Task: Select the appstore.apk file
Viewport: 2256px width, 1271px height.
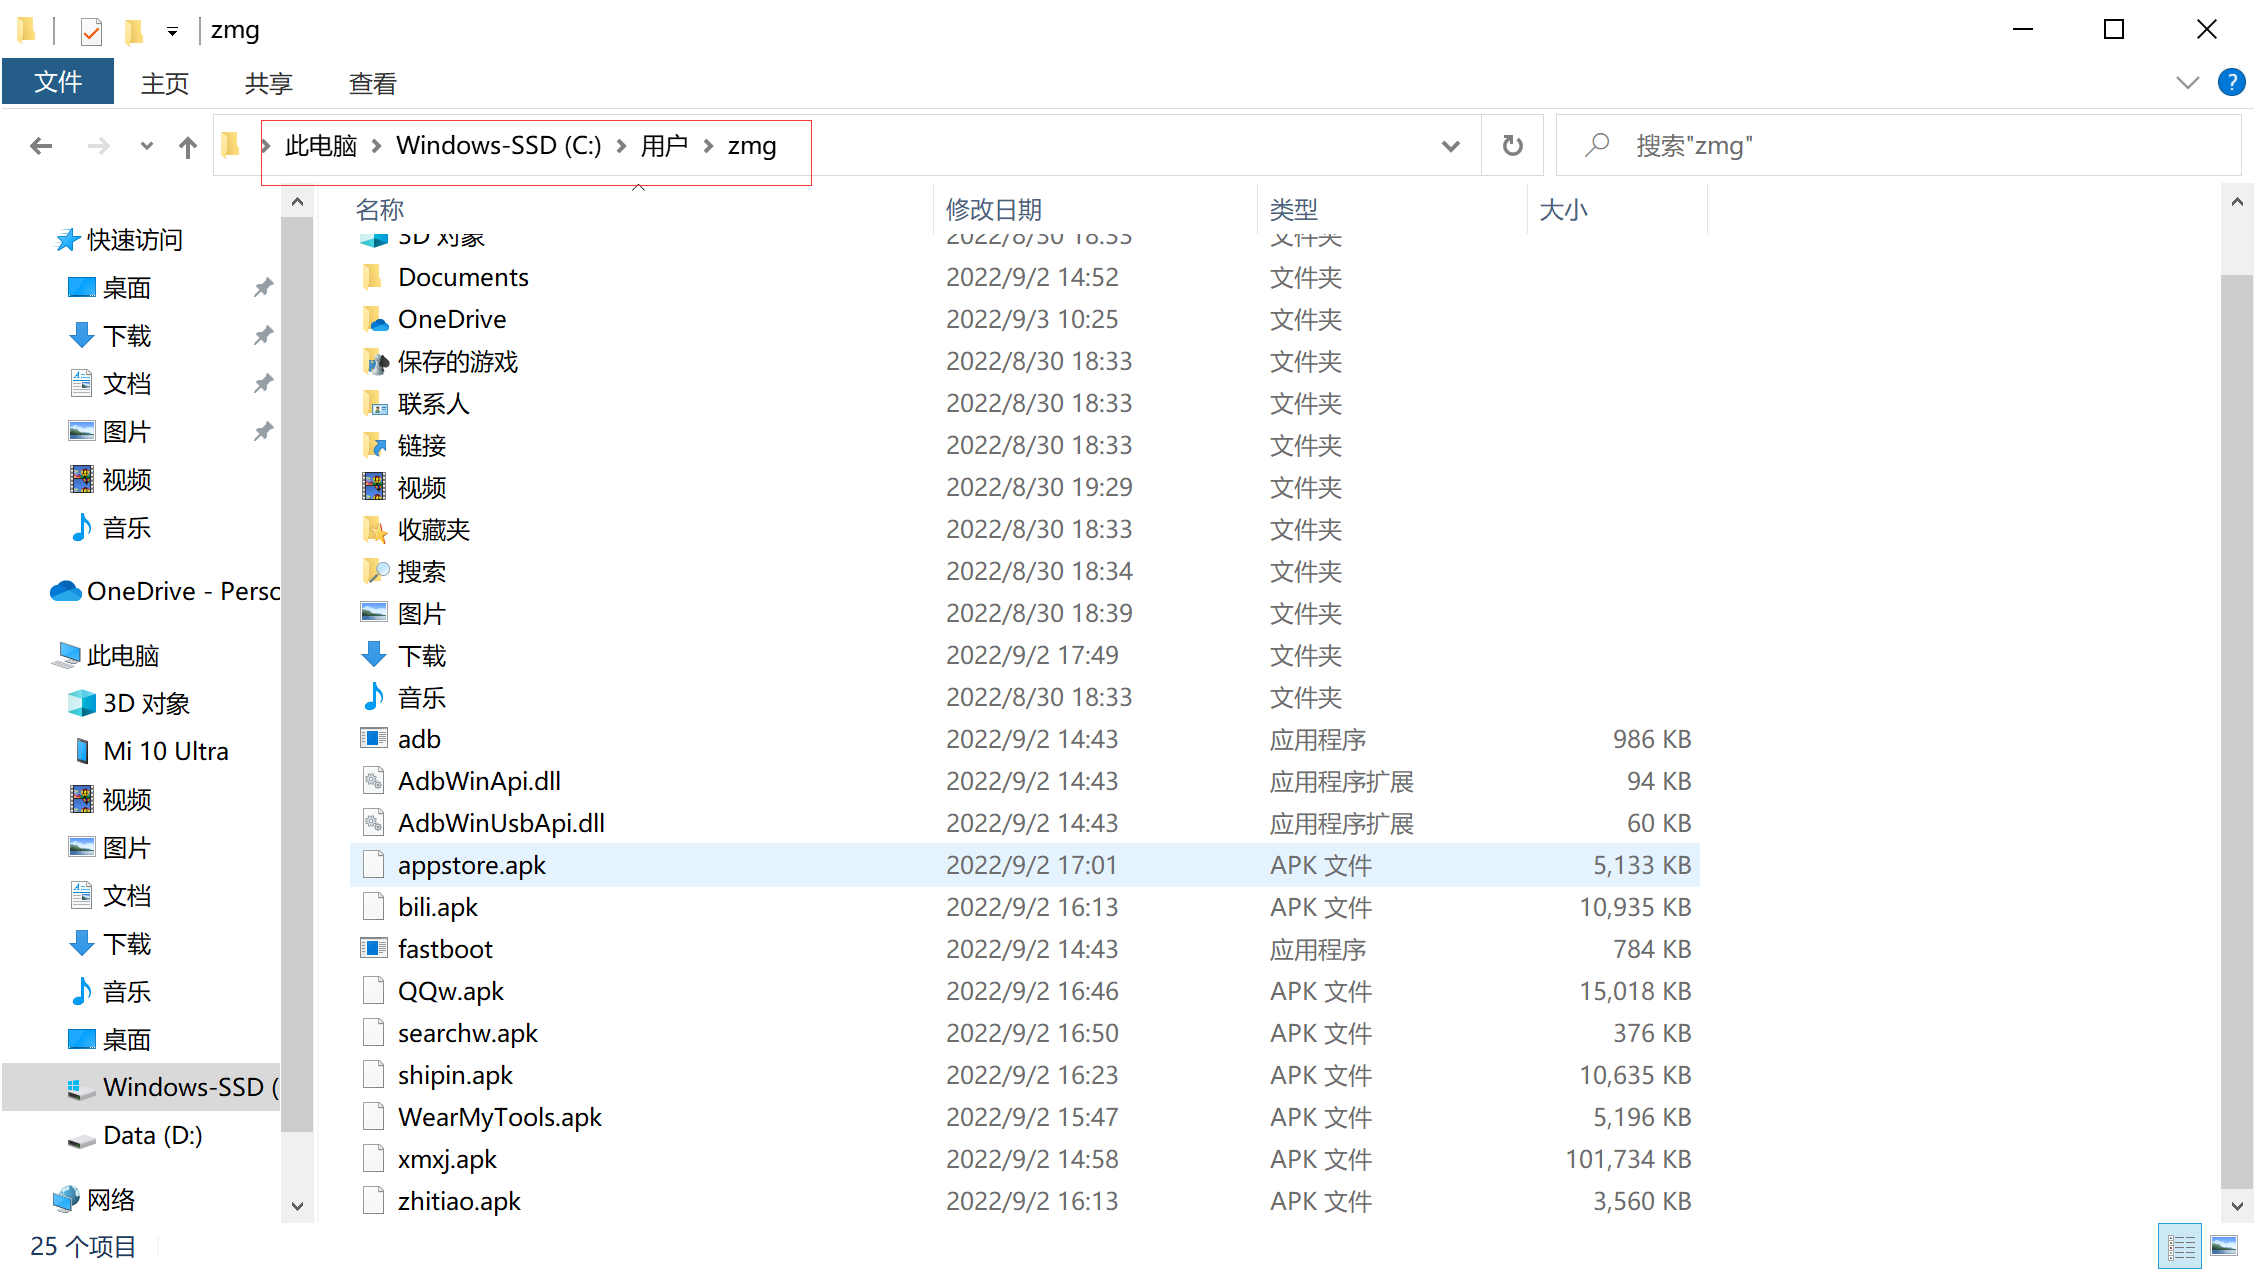Action: click(1025, 865)
